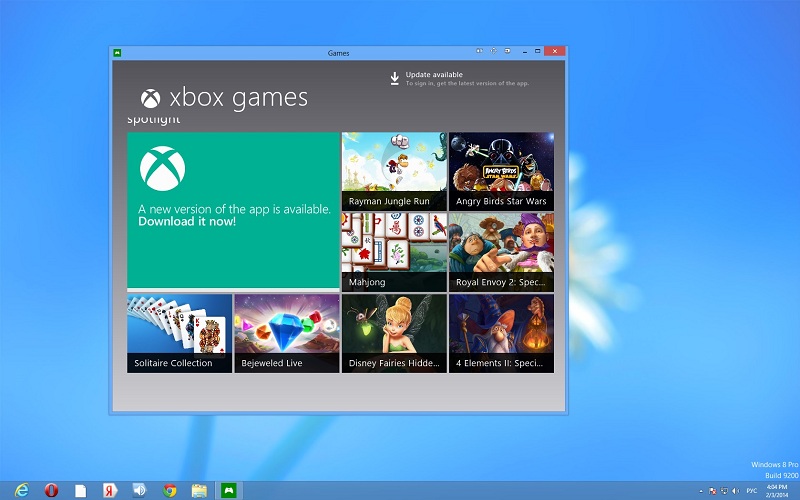Click 'Download it now!' in the green tile

point(187,221)
